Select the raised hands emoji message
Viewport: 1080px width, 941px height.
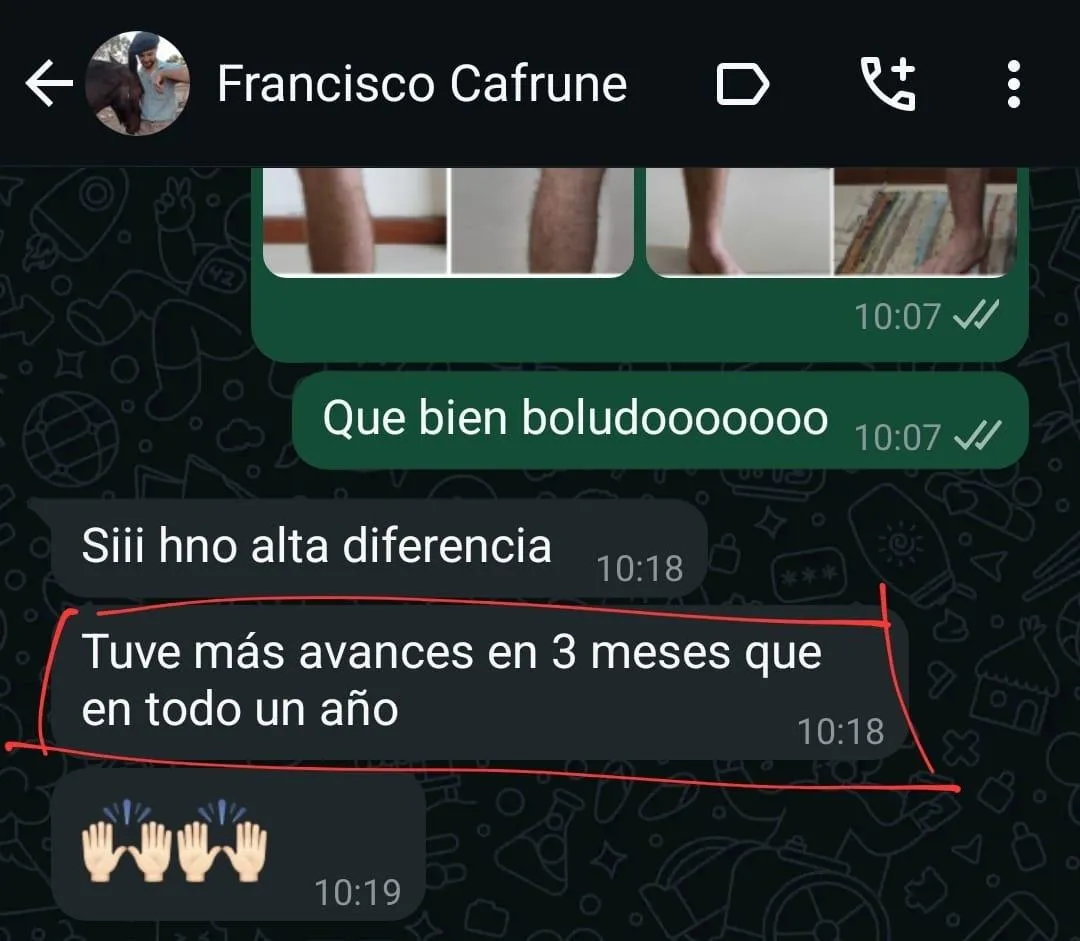point(238,845)
